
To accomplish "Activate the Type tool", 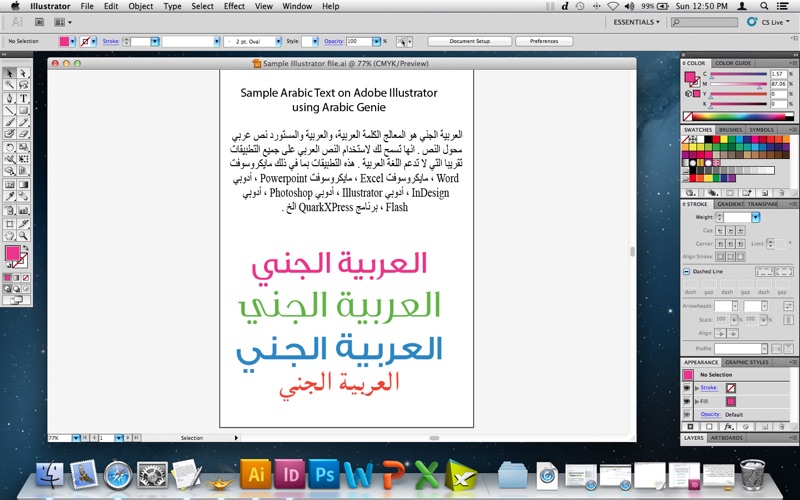I will 23,98.
